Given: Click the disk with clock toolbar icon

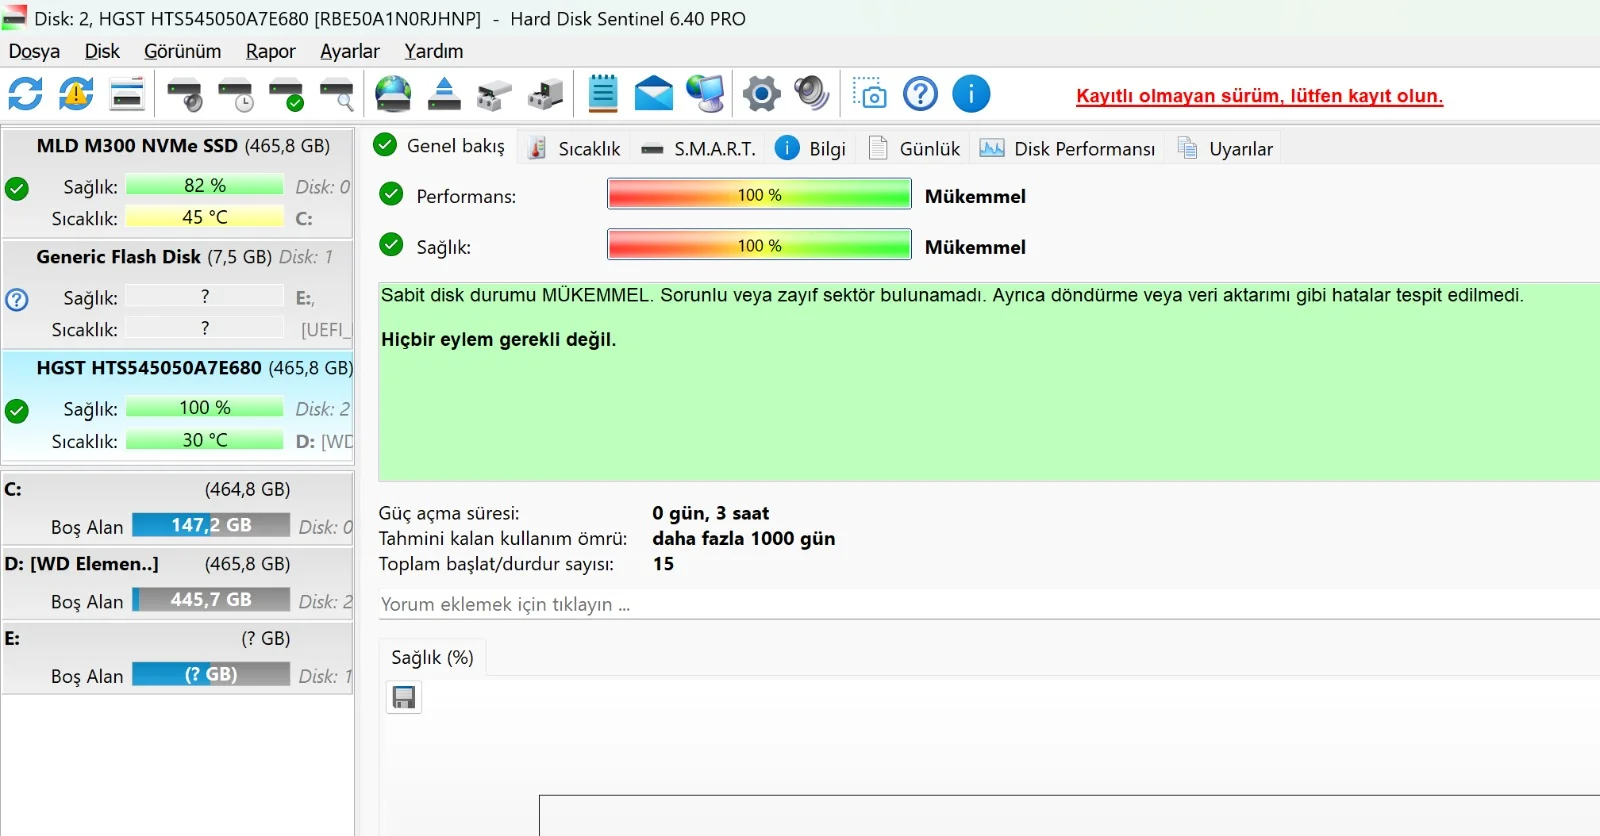Looking at the screenshot, I should click(x=236, y=94).
